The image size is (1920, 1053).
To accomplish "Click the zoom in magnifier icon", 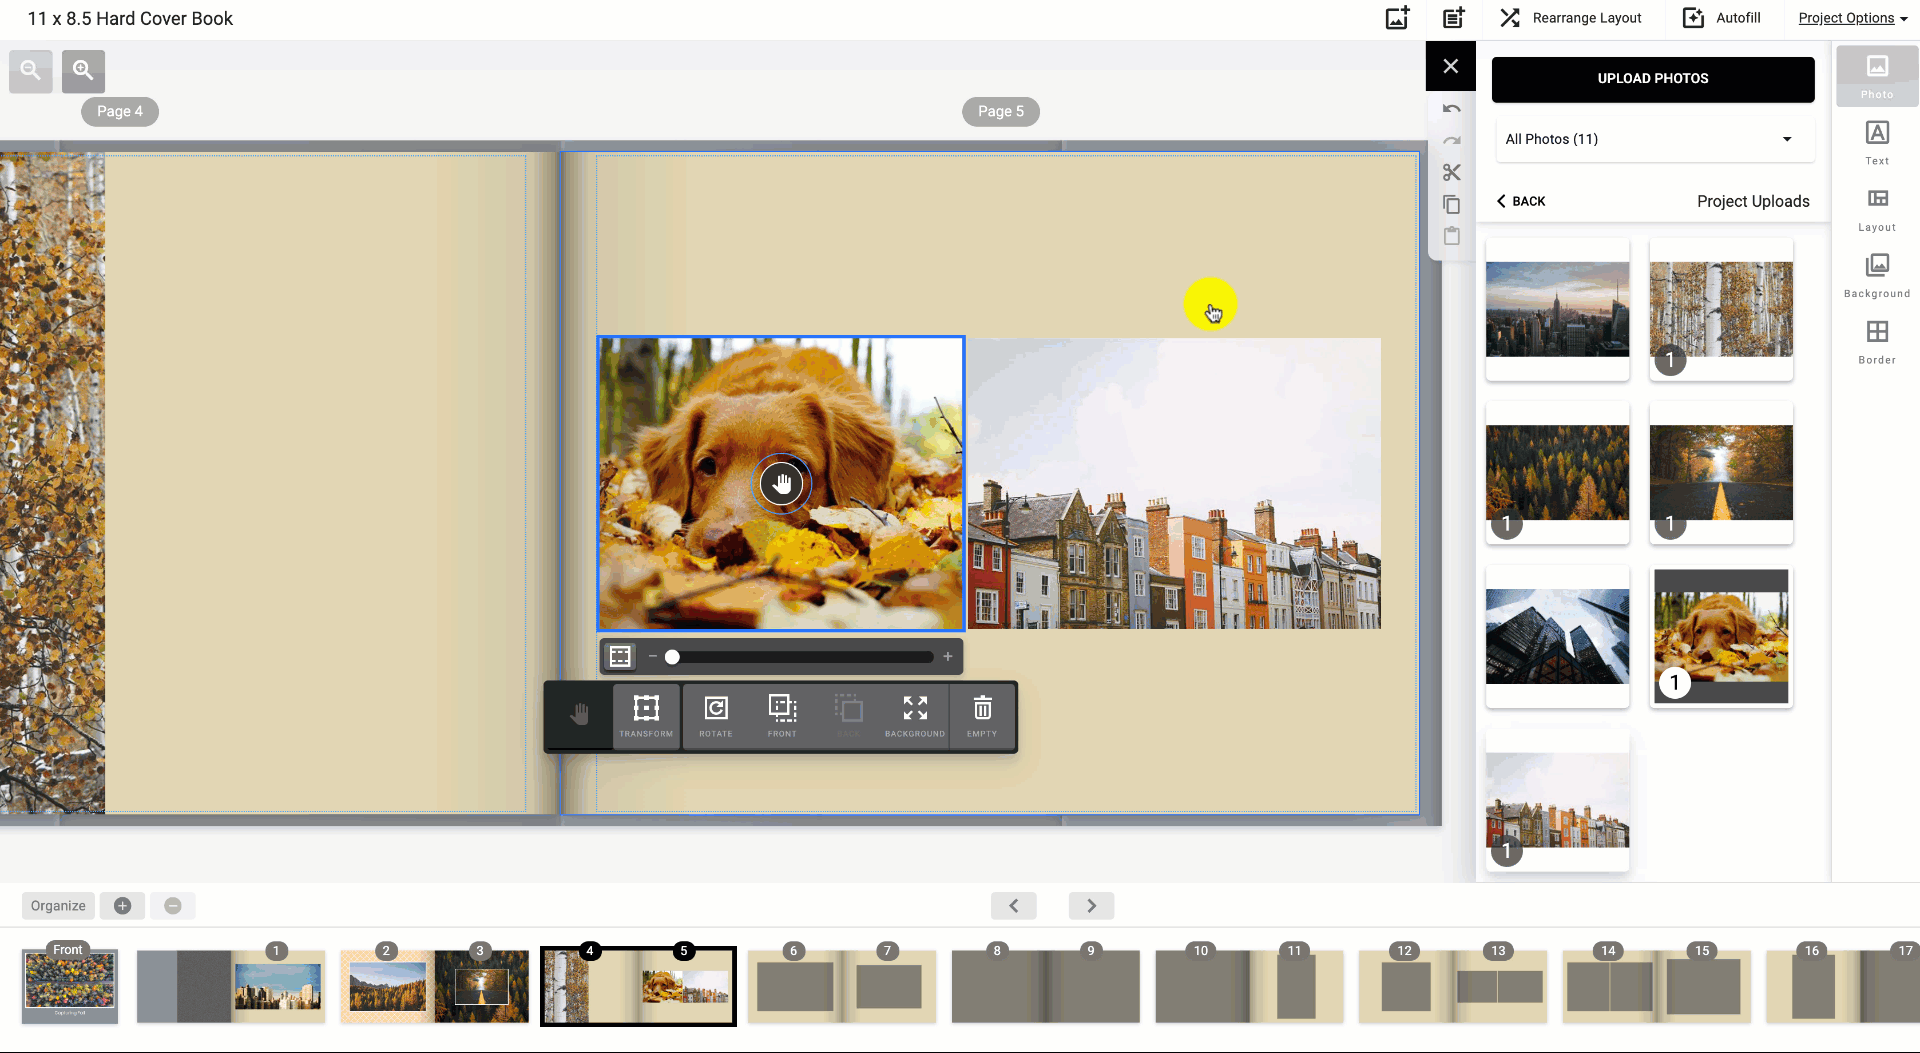I will tap(83, 71).
